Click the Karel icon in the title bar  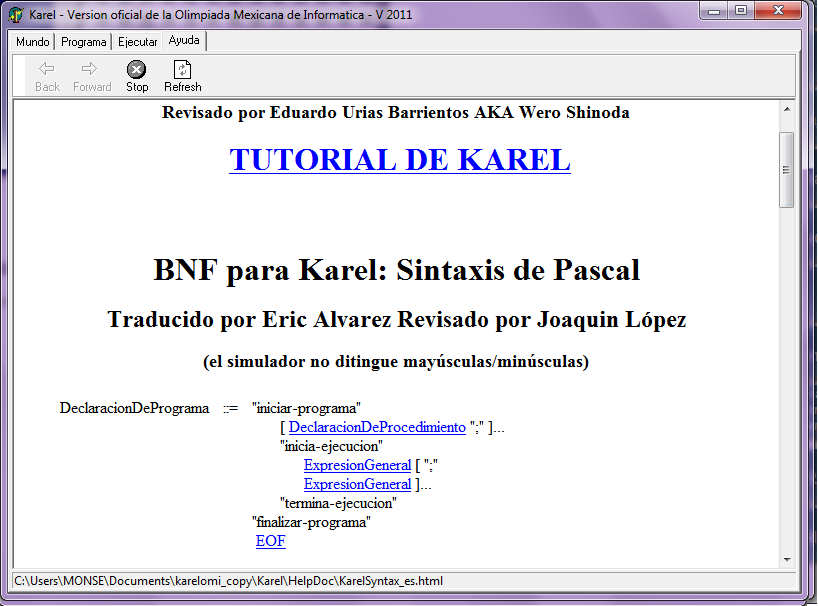[14, 13]
